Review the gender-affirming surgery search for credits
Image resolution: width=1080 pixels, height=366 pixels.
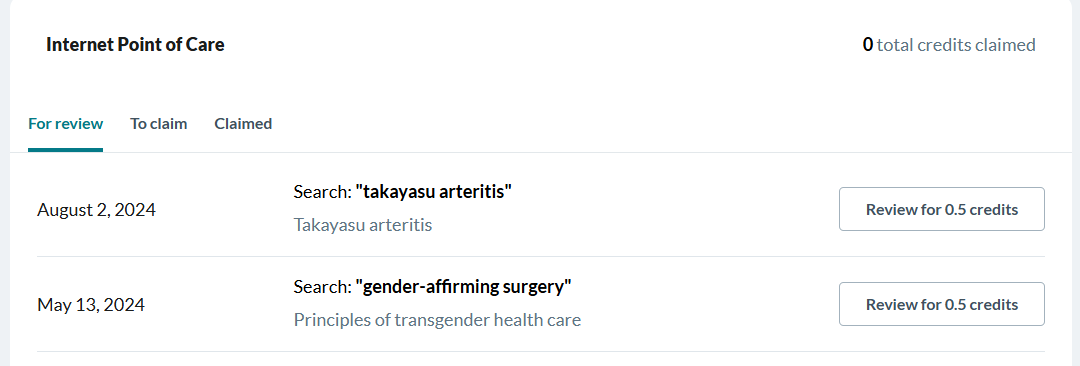click(942, 304)
